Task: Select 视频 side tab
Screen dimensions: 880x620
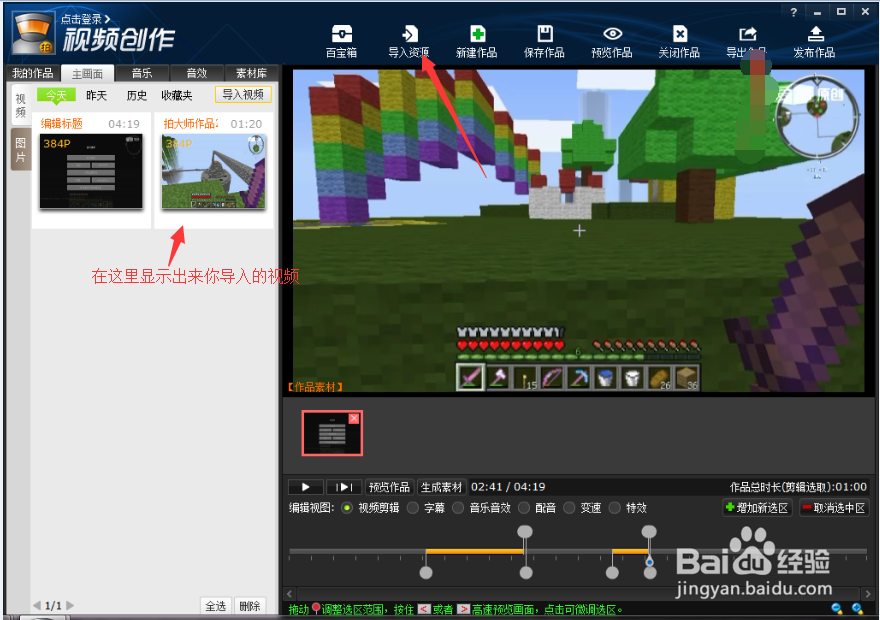Action: coord(20,105)
